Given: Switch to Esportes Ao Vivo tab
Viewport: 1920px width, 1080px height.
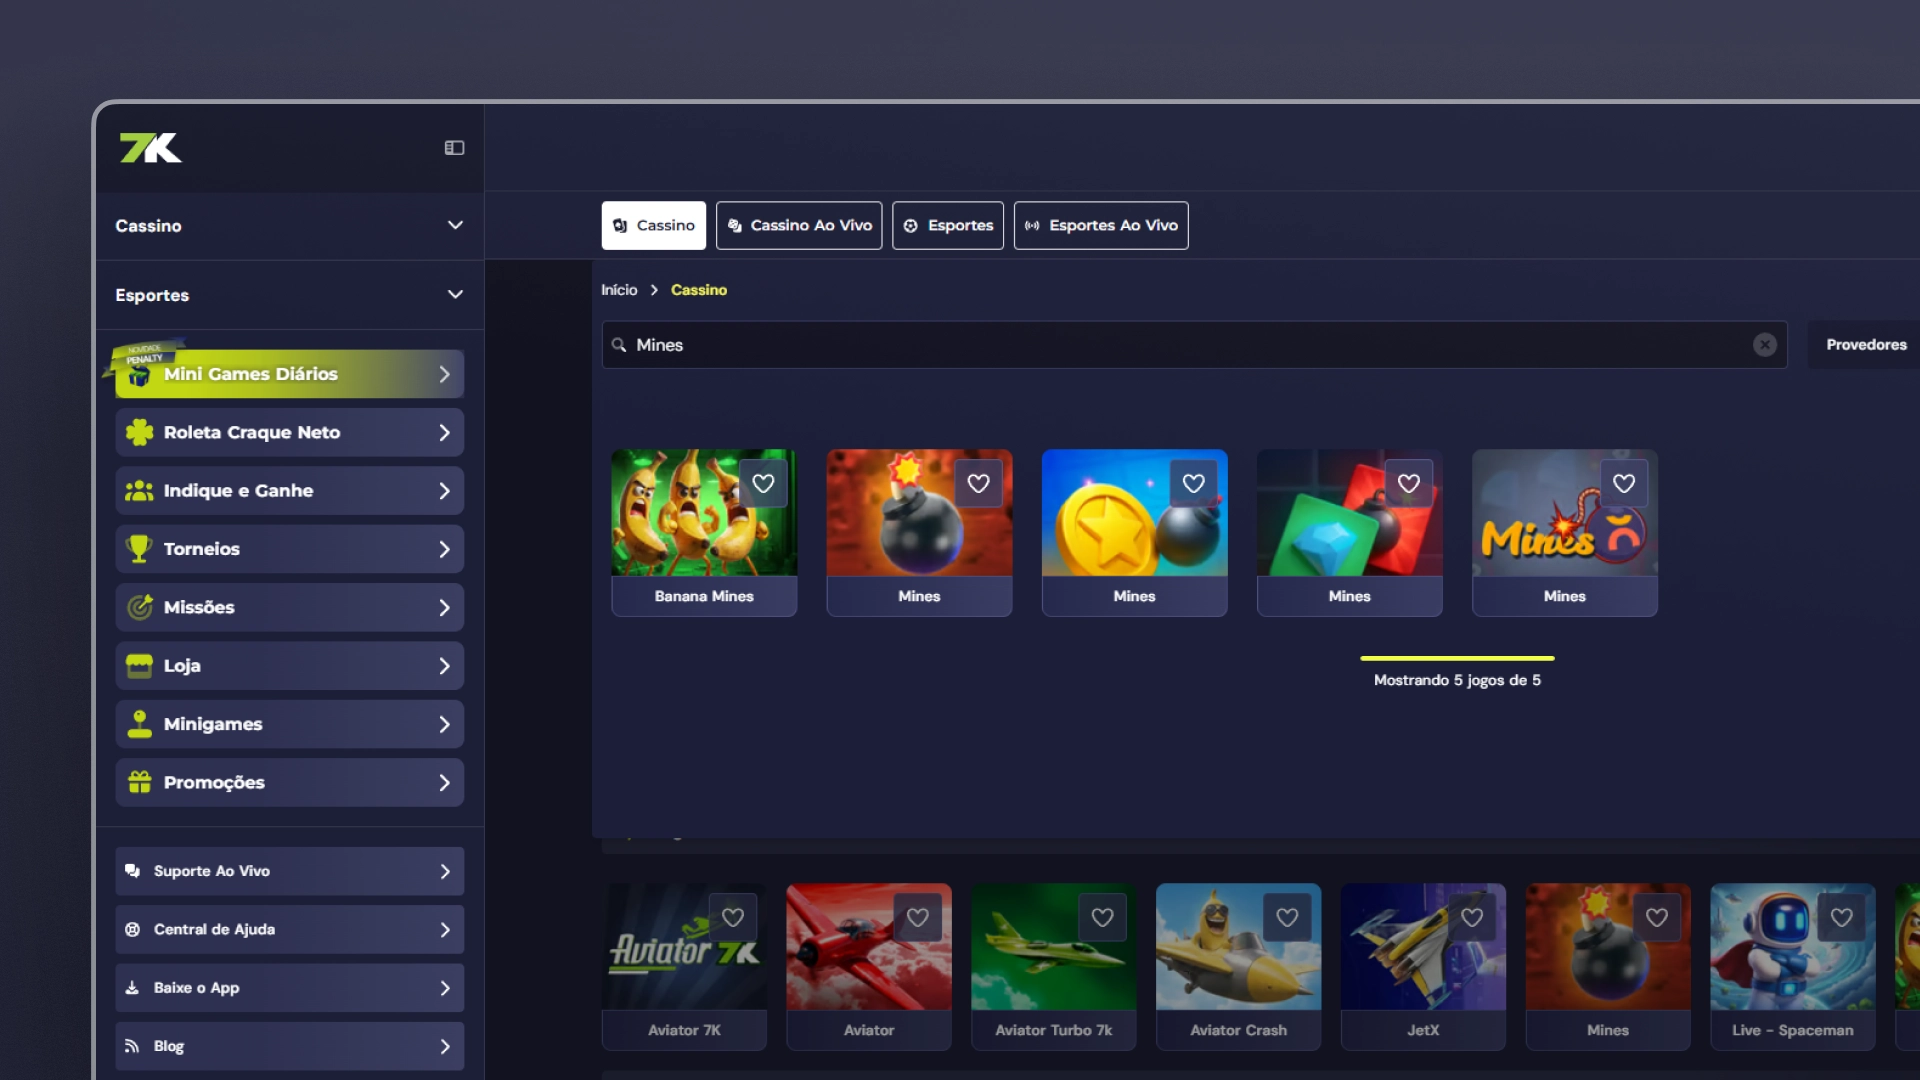Looking at the screenshot, I should 1101,226.
